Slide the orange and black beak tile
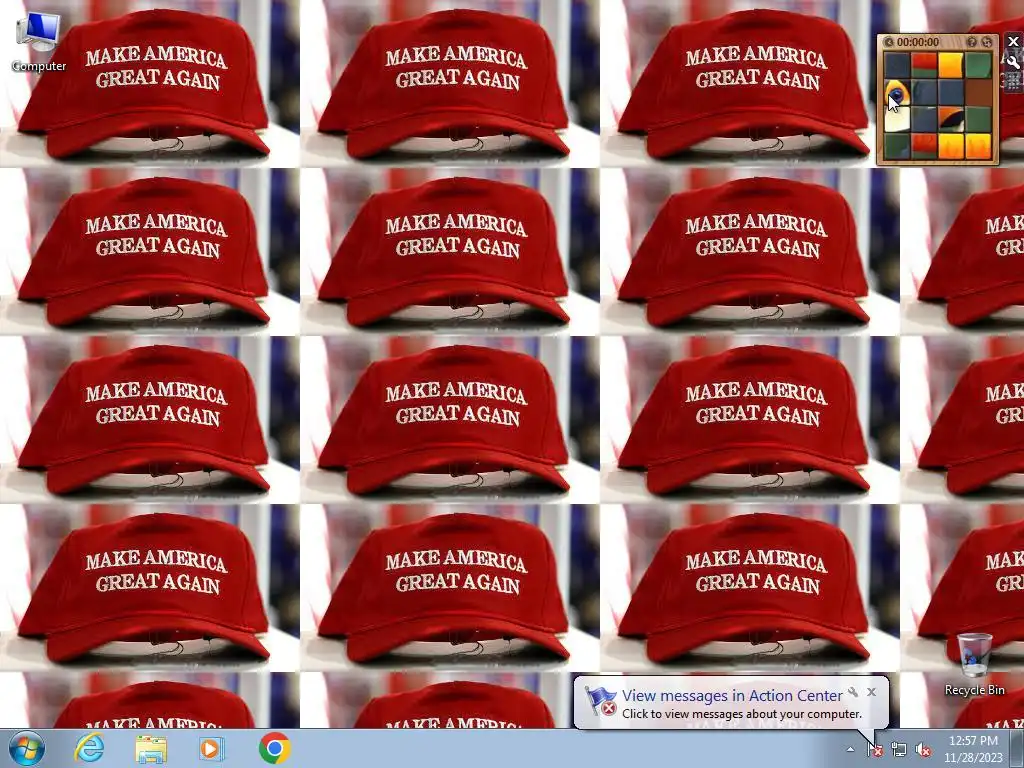 click(951, 120)
